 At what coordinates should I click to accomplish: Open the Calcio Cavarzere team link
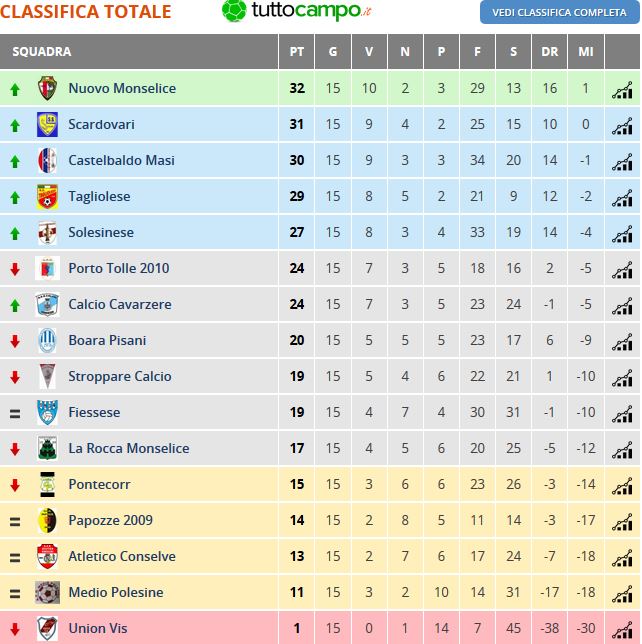[120, 304]
